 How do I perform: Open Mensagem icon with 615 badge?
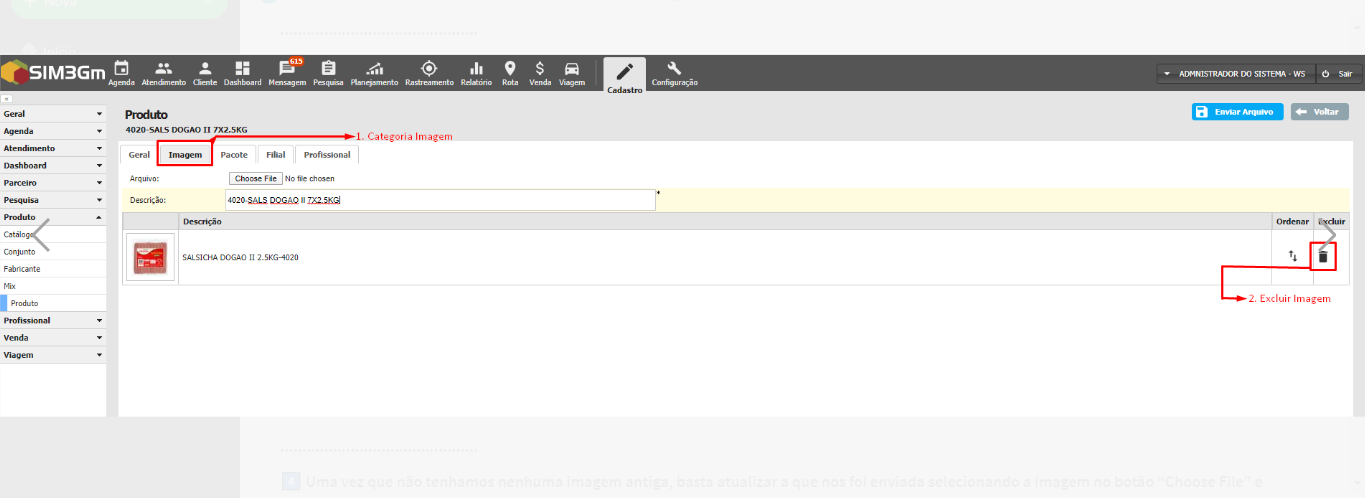(287, 68)
